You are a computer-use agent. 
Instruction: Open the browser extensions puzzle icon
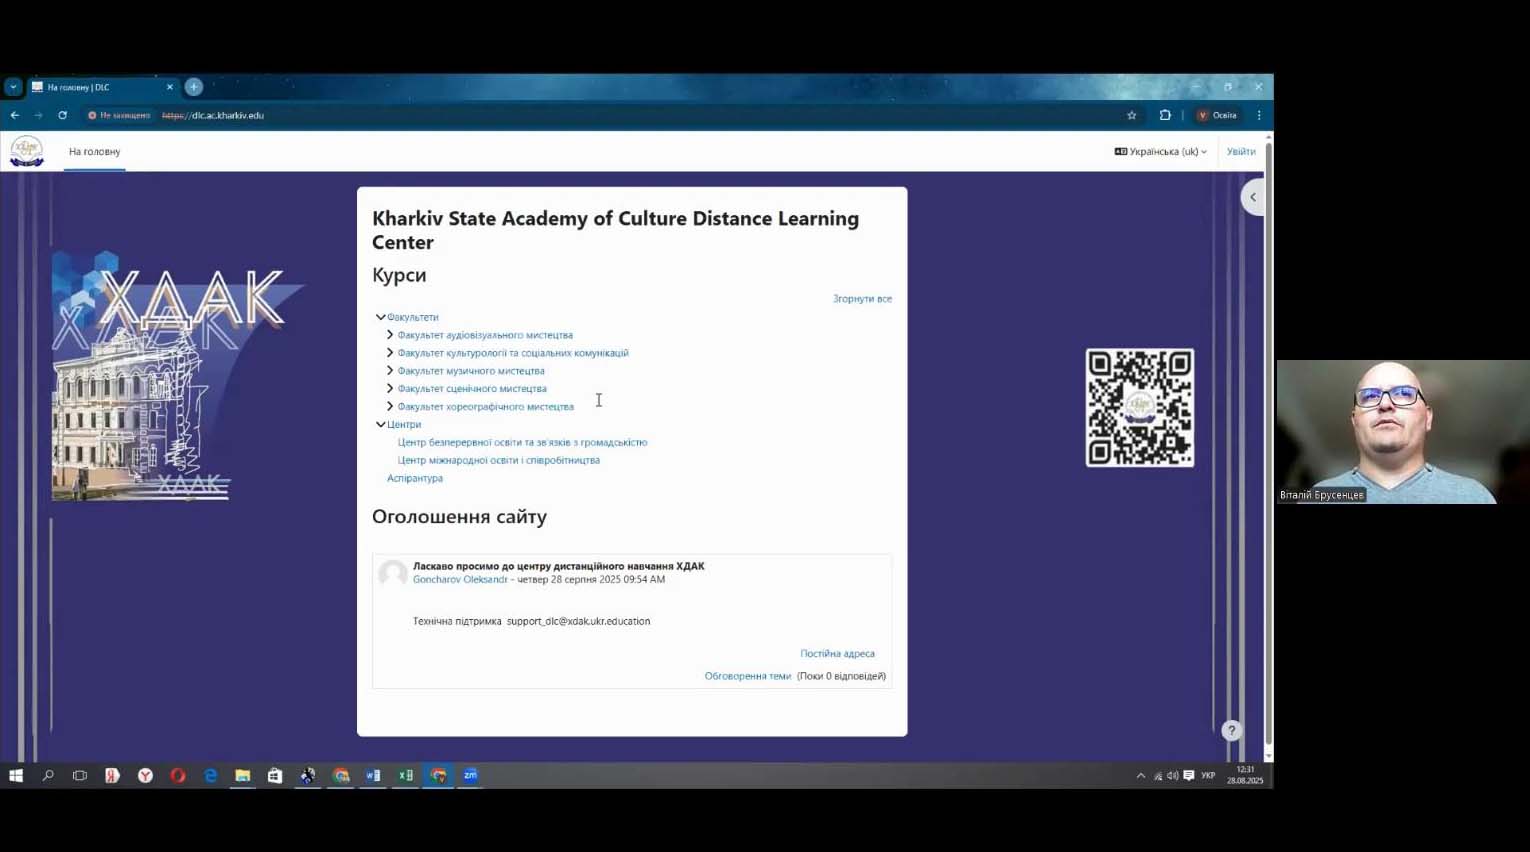tap(1165, 115)
